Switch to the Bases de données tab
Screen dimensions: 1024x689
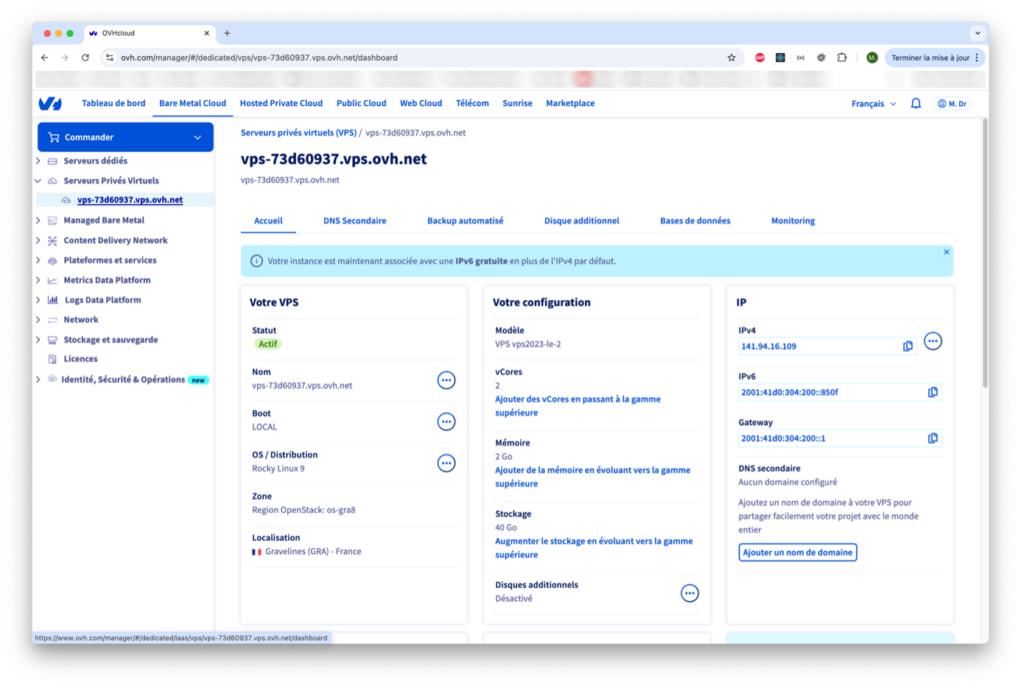tap(695, 221)
